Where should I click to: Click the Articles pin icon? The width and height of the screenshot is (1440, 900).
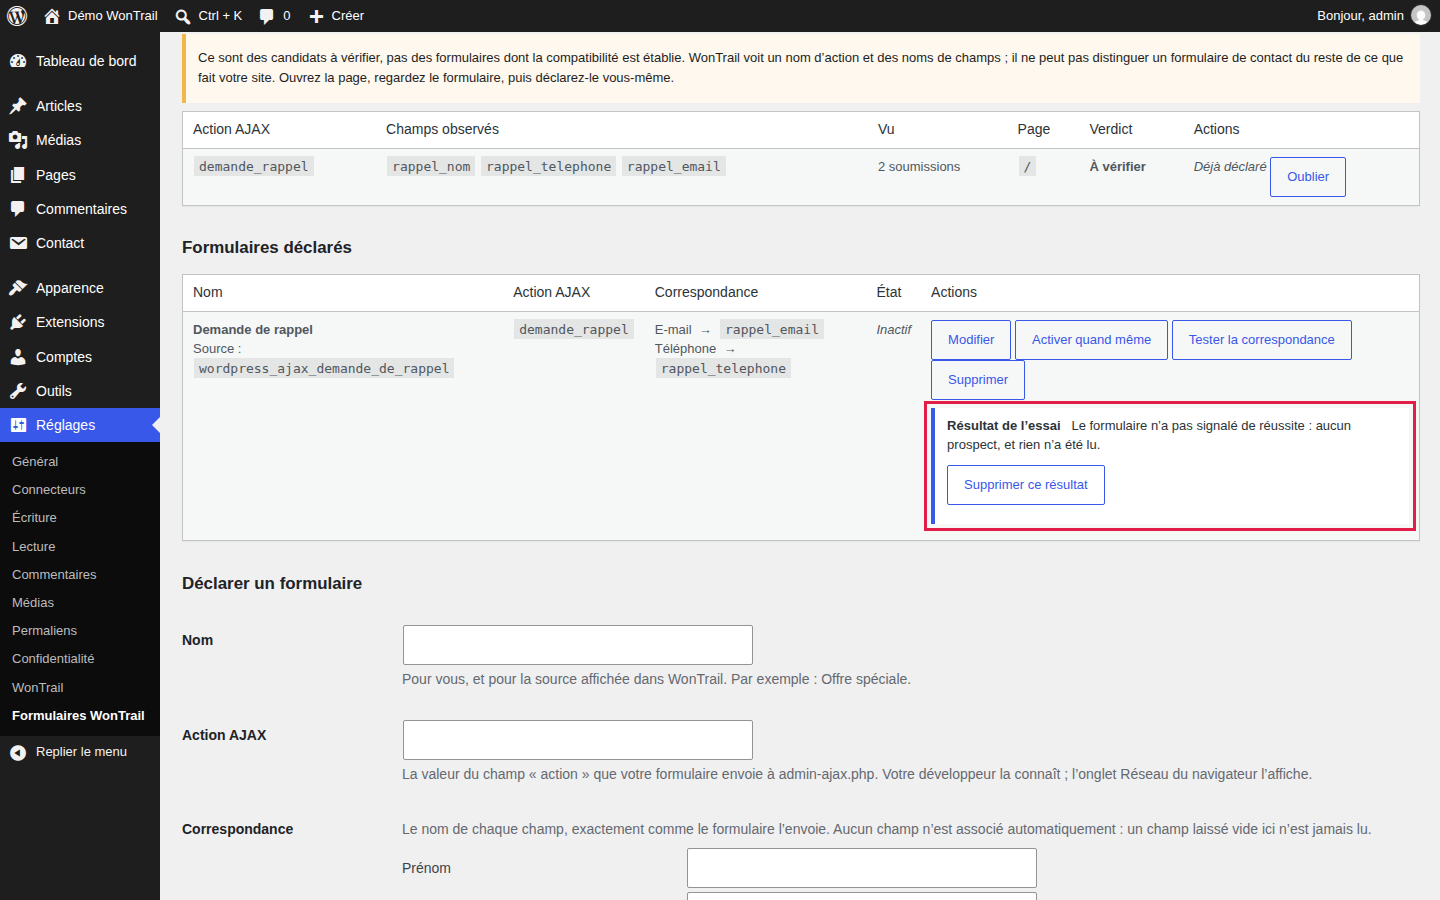point(18,106)
